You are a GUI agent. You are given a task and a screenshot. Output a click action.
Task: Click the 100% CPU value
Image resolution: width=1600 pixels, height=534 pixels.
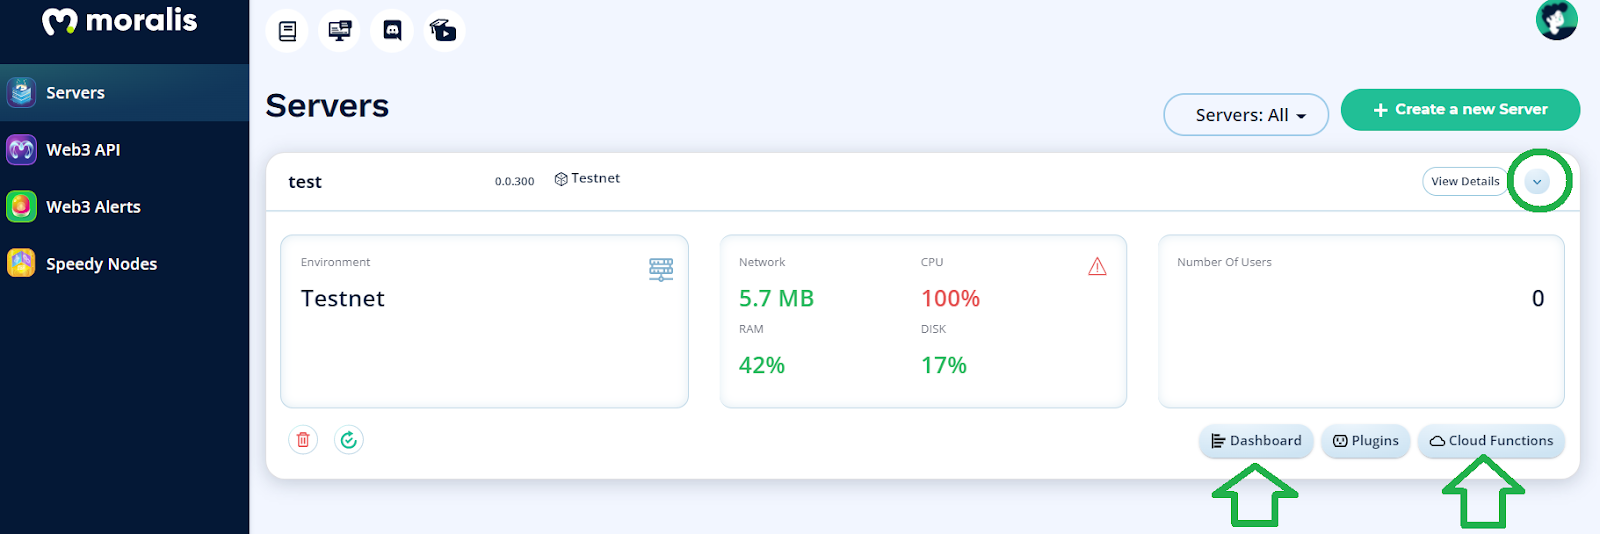pos(950,298)
